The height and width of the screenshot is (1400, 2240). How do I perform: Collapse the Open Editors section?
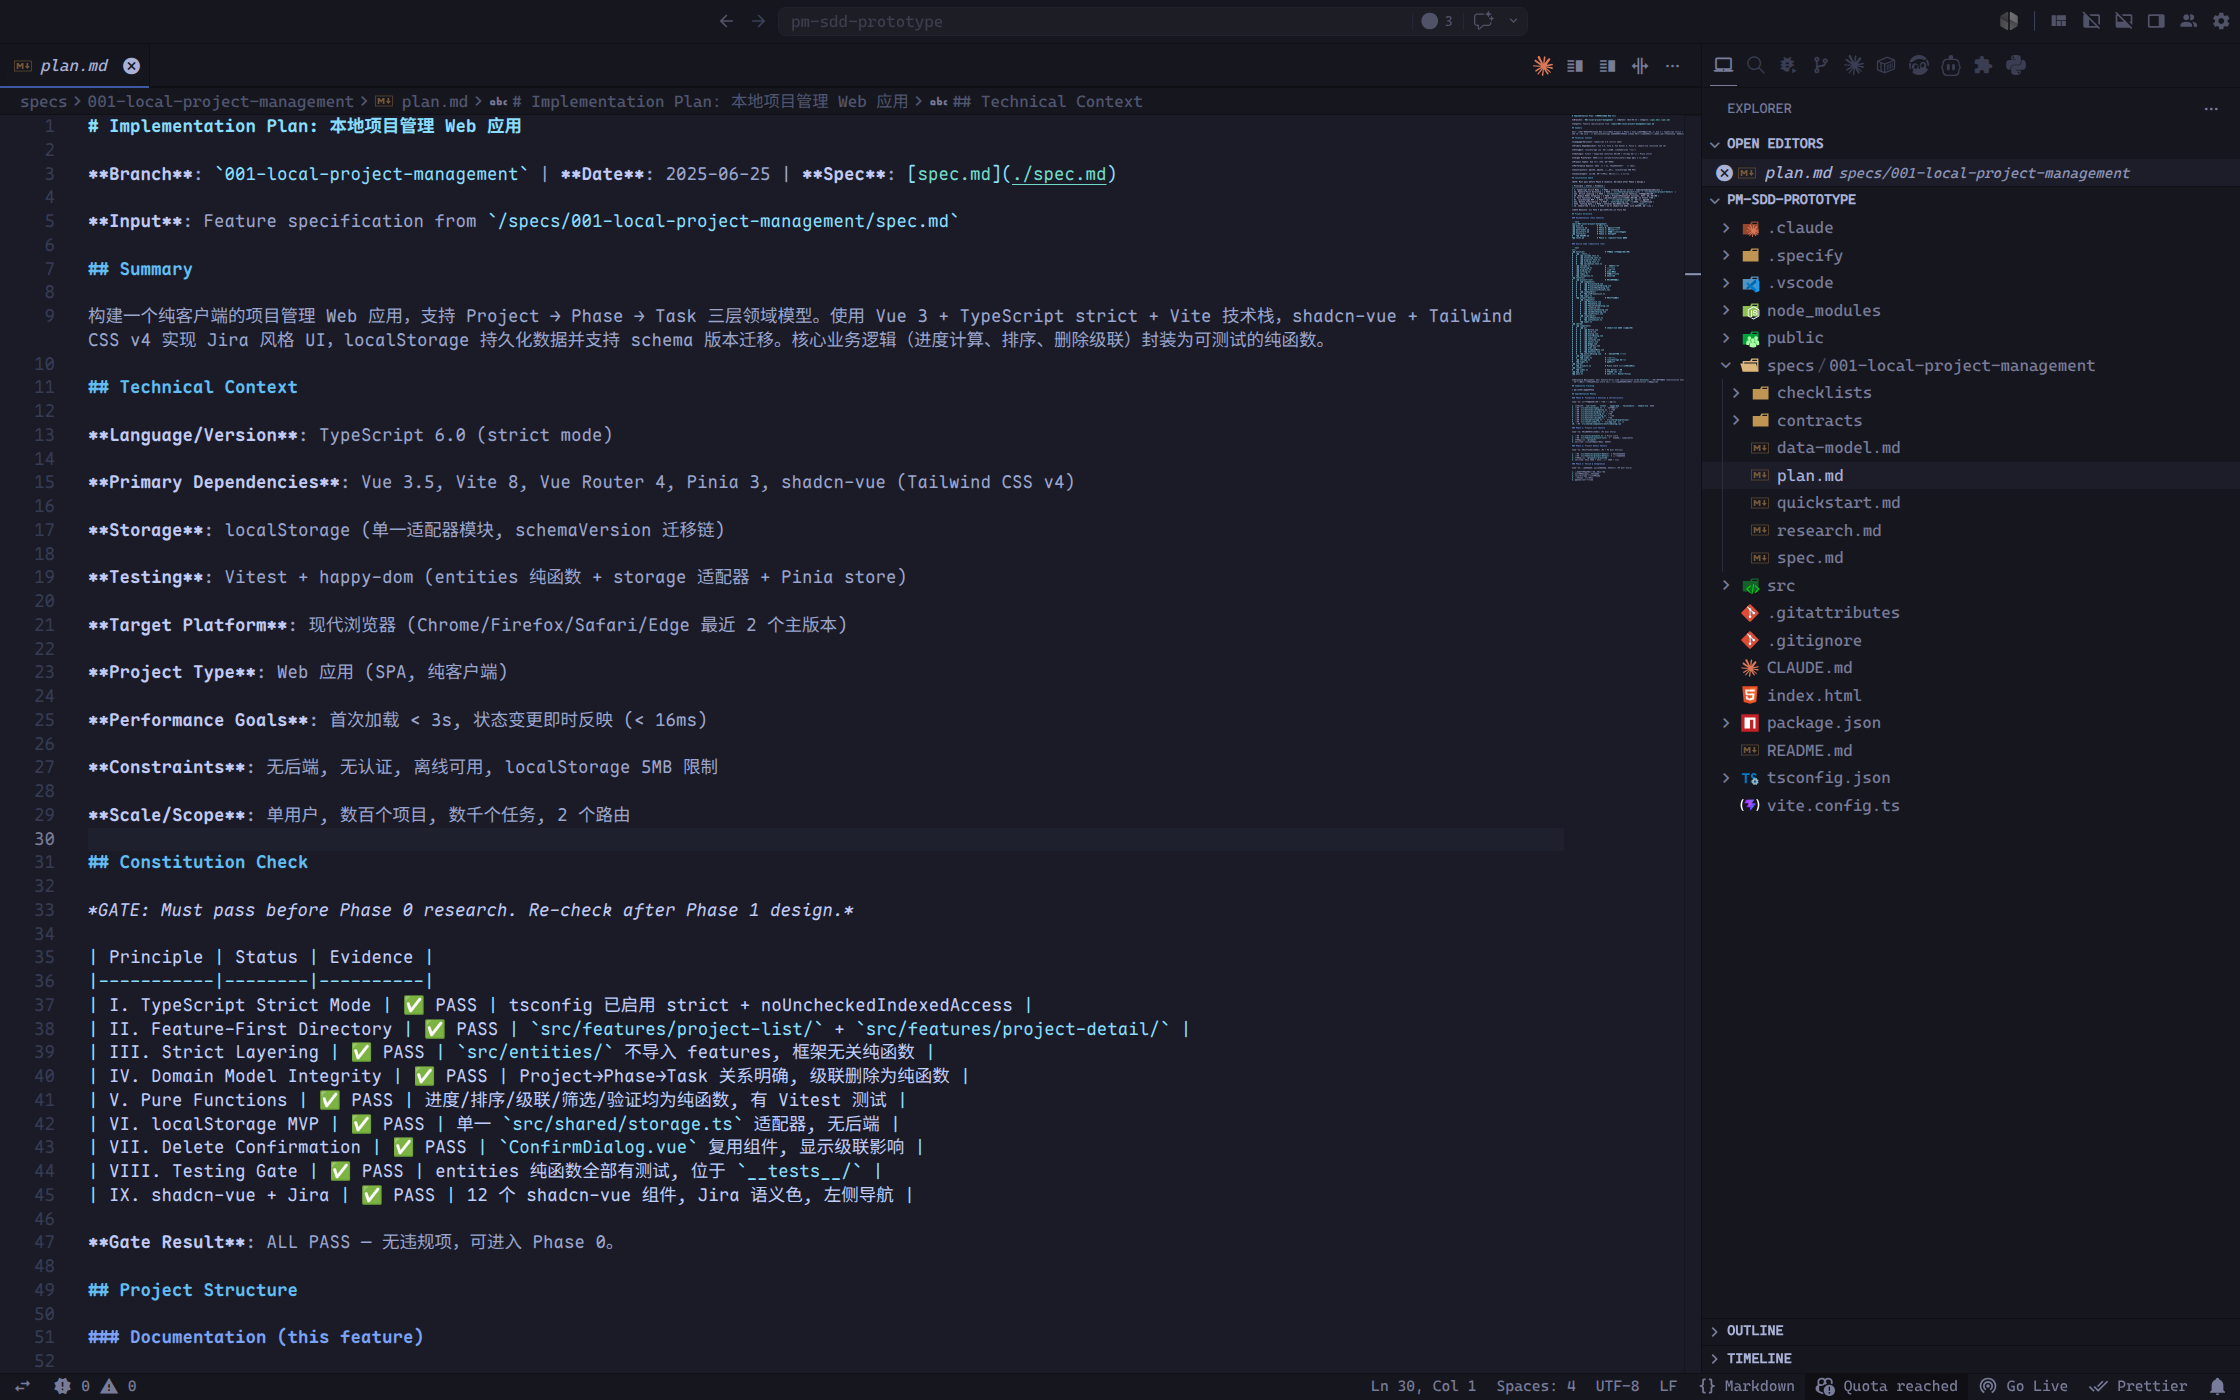click(1773, 144)
